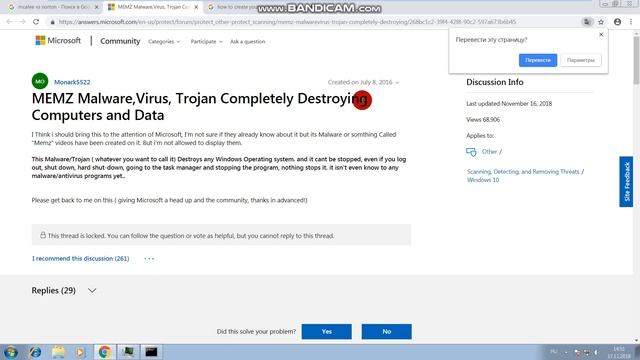Image resolution: width=640 pixels, height=360 pixels.
Task: Click the address bar URL field
Action: [287, 22]
